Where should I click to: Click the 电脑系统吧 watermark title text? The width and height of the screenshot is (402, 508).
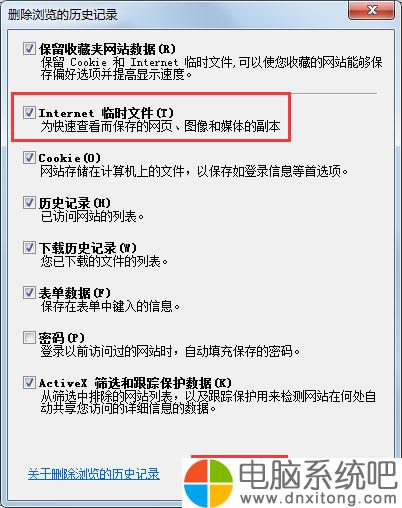pos(318,474)
